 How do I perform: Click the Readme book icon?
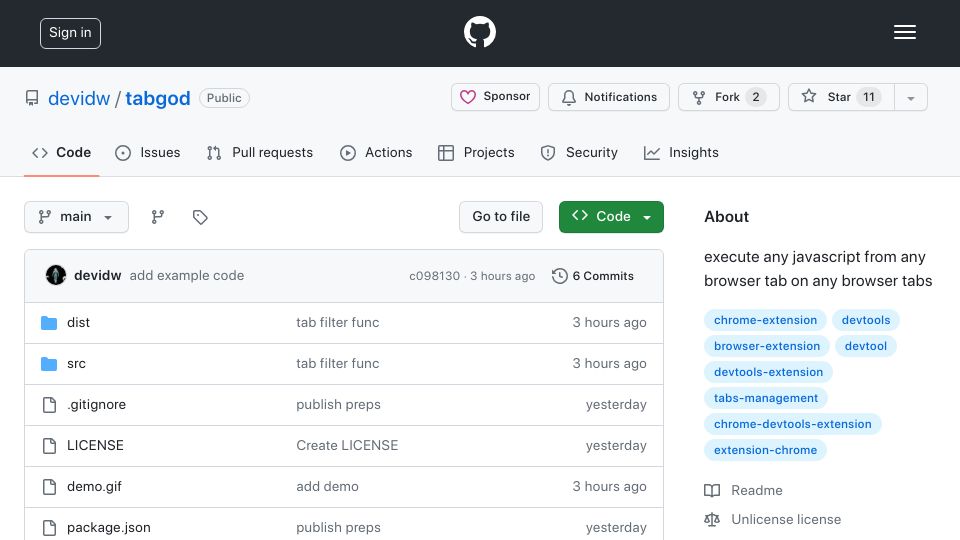711,490
